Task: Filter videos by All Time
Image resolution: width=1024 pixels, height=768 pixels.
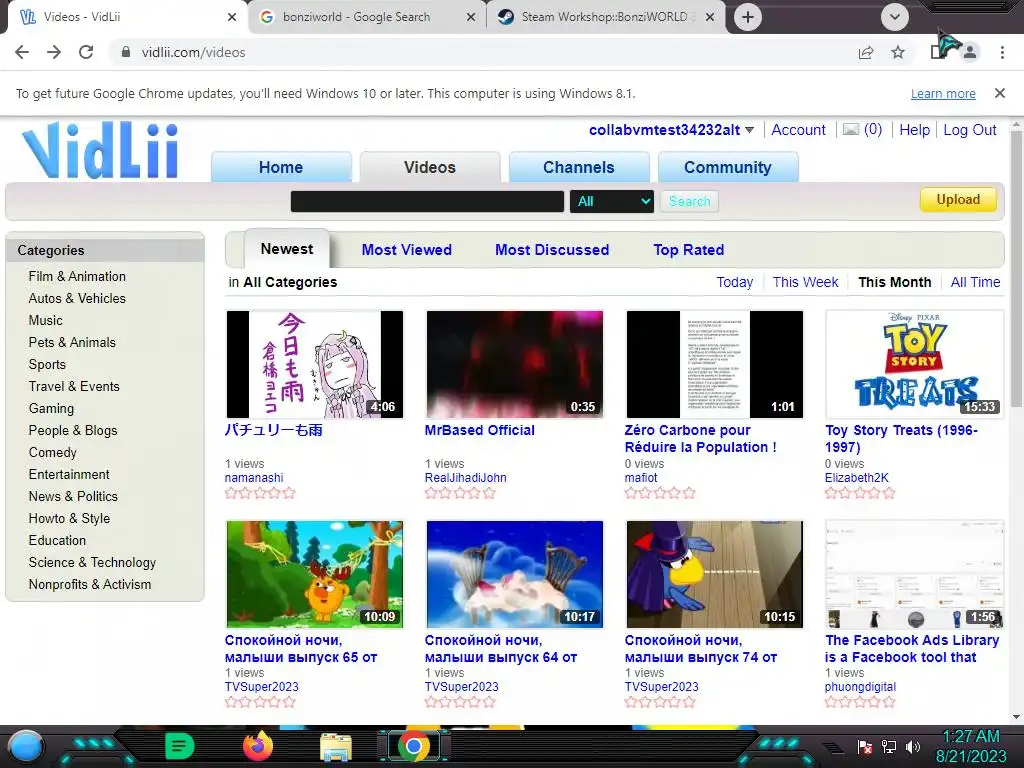Action: point(975,282)
